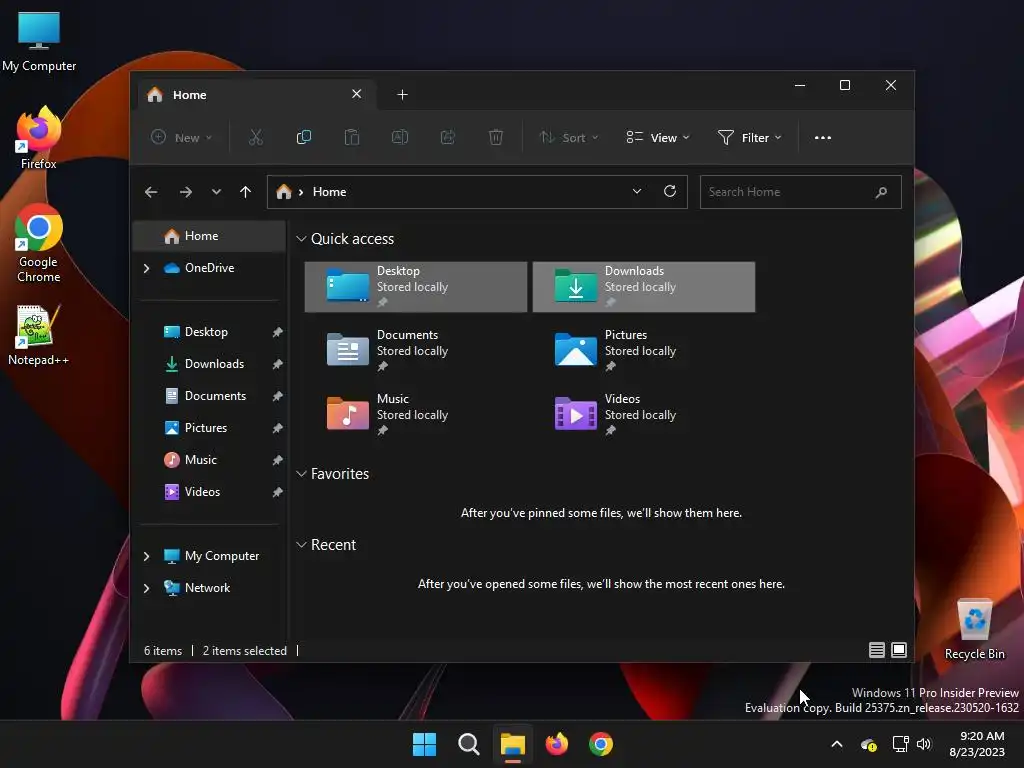Screen dimensions: 1024x768
Task: Click the File Explorer taskbar icon
Action: point(513,744)
